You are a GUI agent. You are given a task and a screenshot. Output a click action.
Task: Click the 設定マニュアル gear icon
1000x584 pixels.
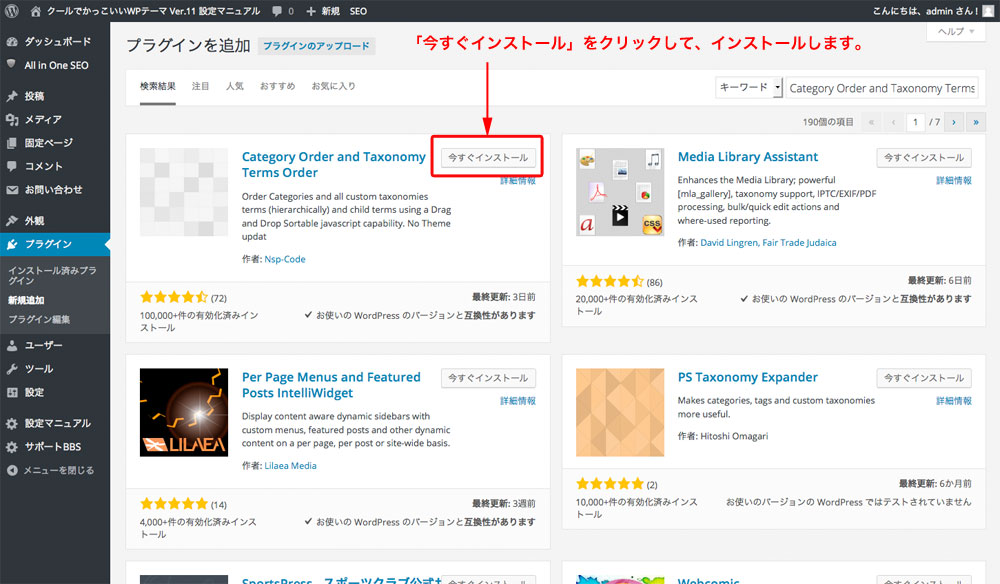11,423
